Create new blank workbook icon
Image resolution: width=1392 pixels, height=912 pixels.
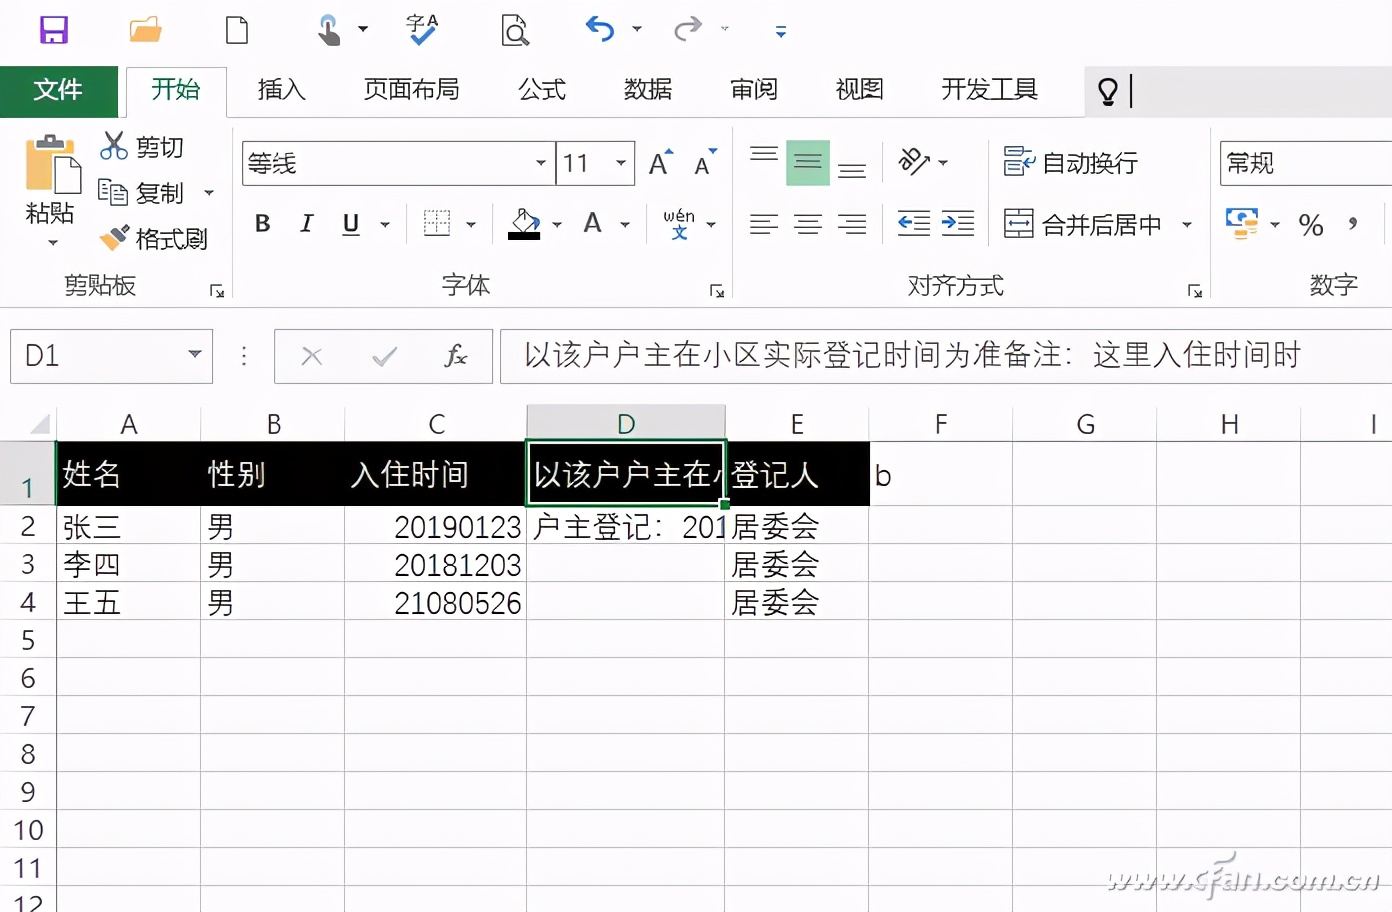(x=237, y=30)
